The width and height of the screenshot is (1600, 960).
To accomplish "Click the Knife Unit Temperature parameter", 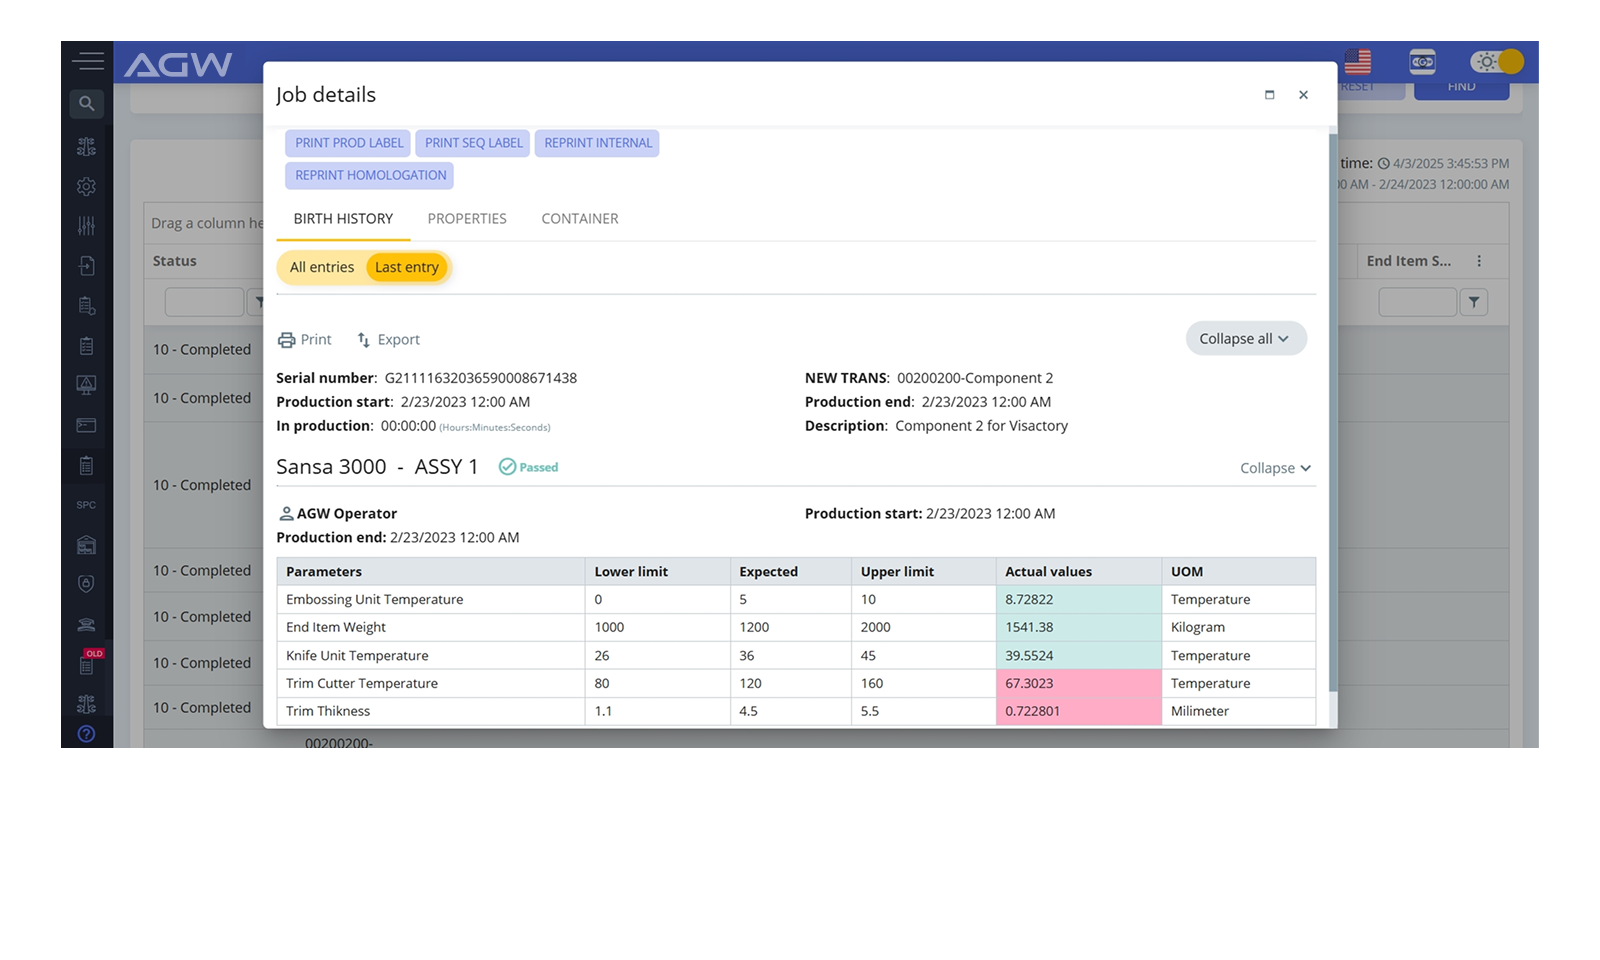I will 357,656.
